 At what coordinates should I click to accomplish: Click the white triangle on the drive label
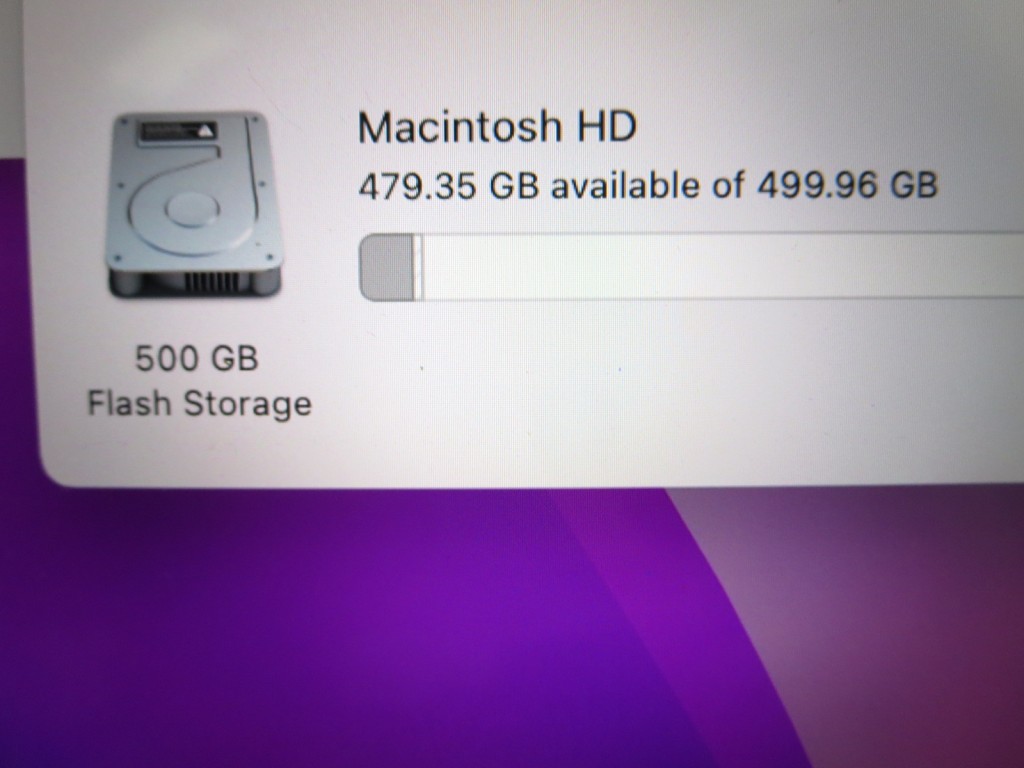pos(207,130)
